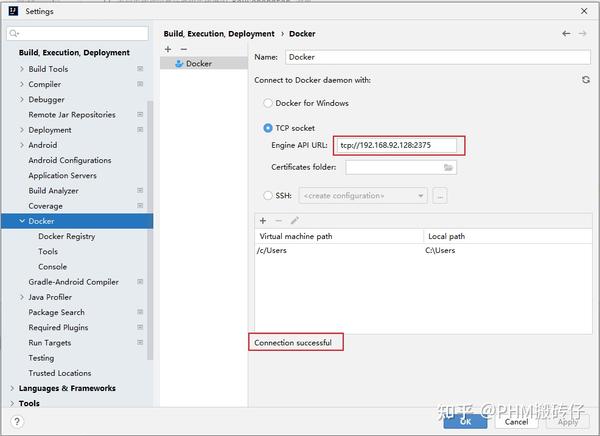Click the project-level icon beside Required Plugins
The height and width of the screenshot is (436, 600).
(140, 327)
